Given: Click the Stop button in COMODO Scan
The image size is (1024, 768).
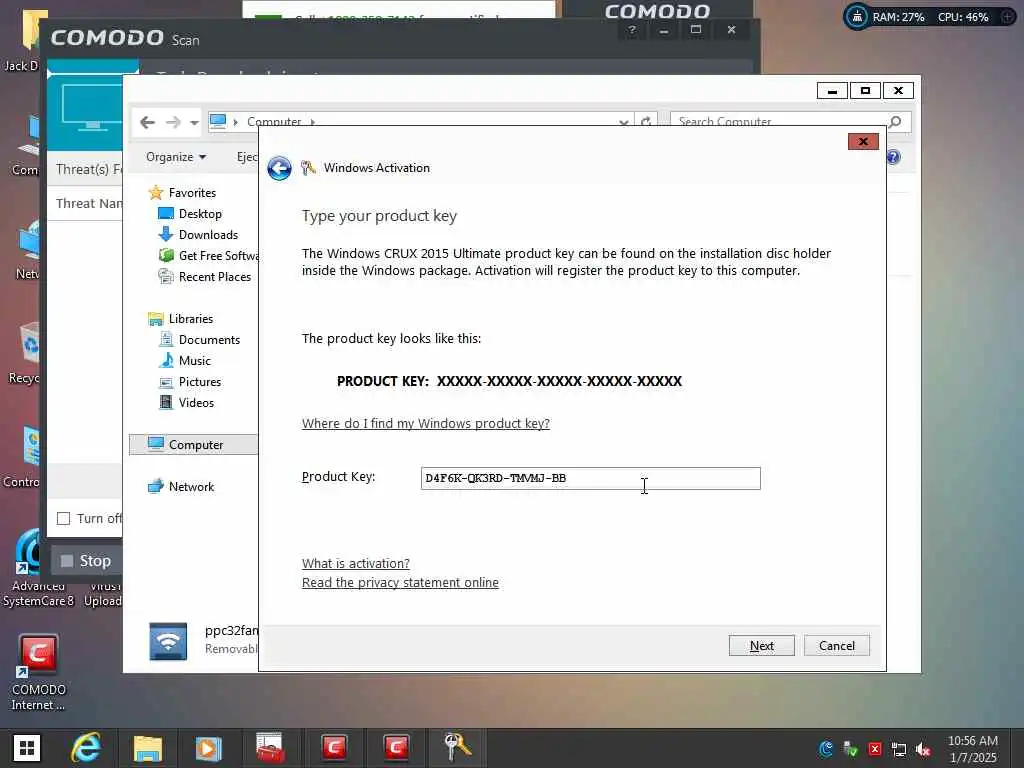Looking at the screenshot, I should pos(86,560).
